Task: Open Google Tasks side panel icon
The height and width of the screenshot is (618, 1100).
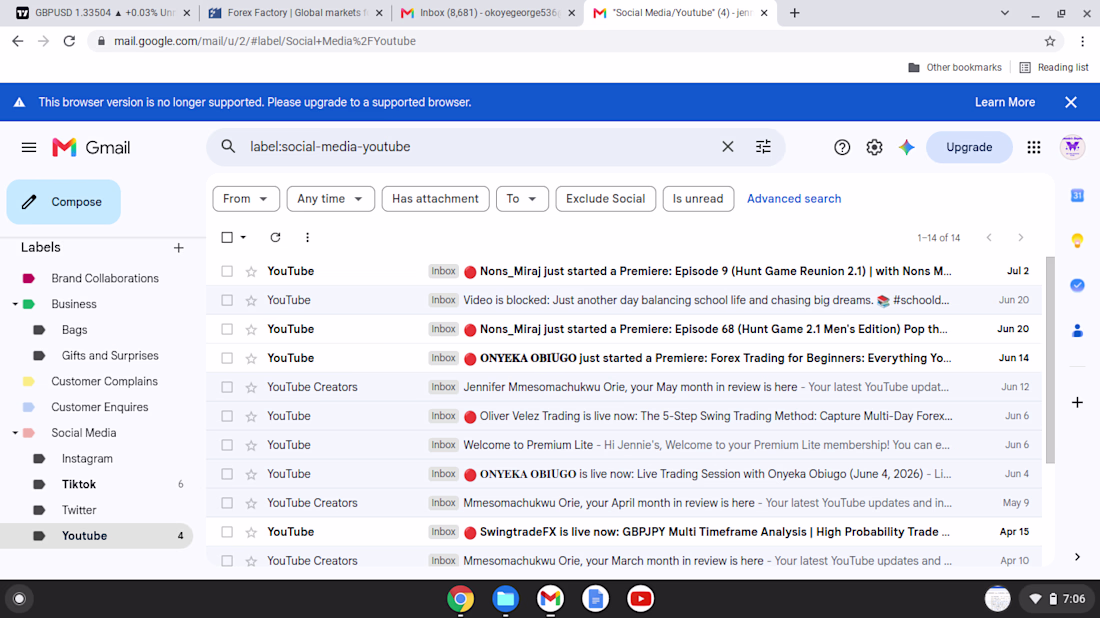Action: click(x=1077, y=285)
